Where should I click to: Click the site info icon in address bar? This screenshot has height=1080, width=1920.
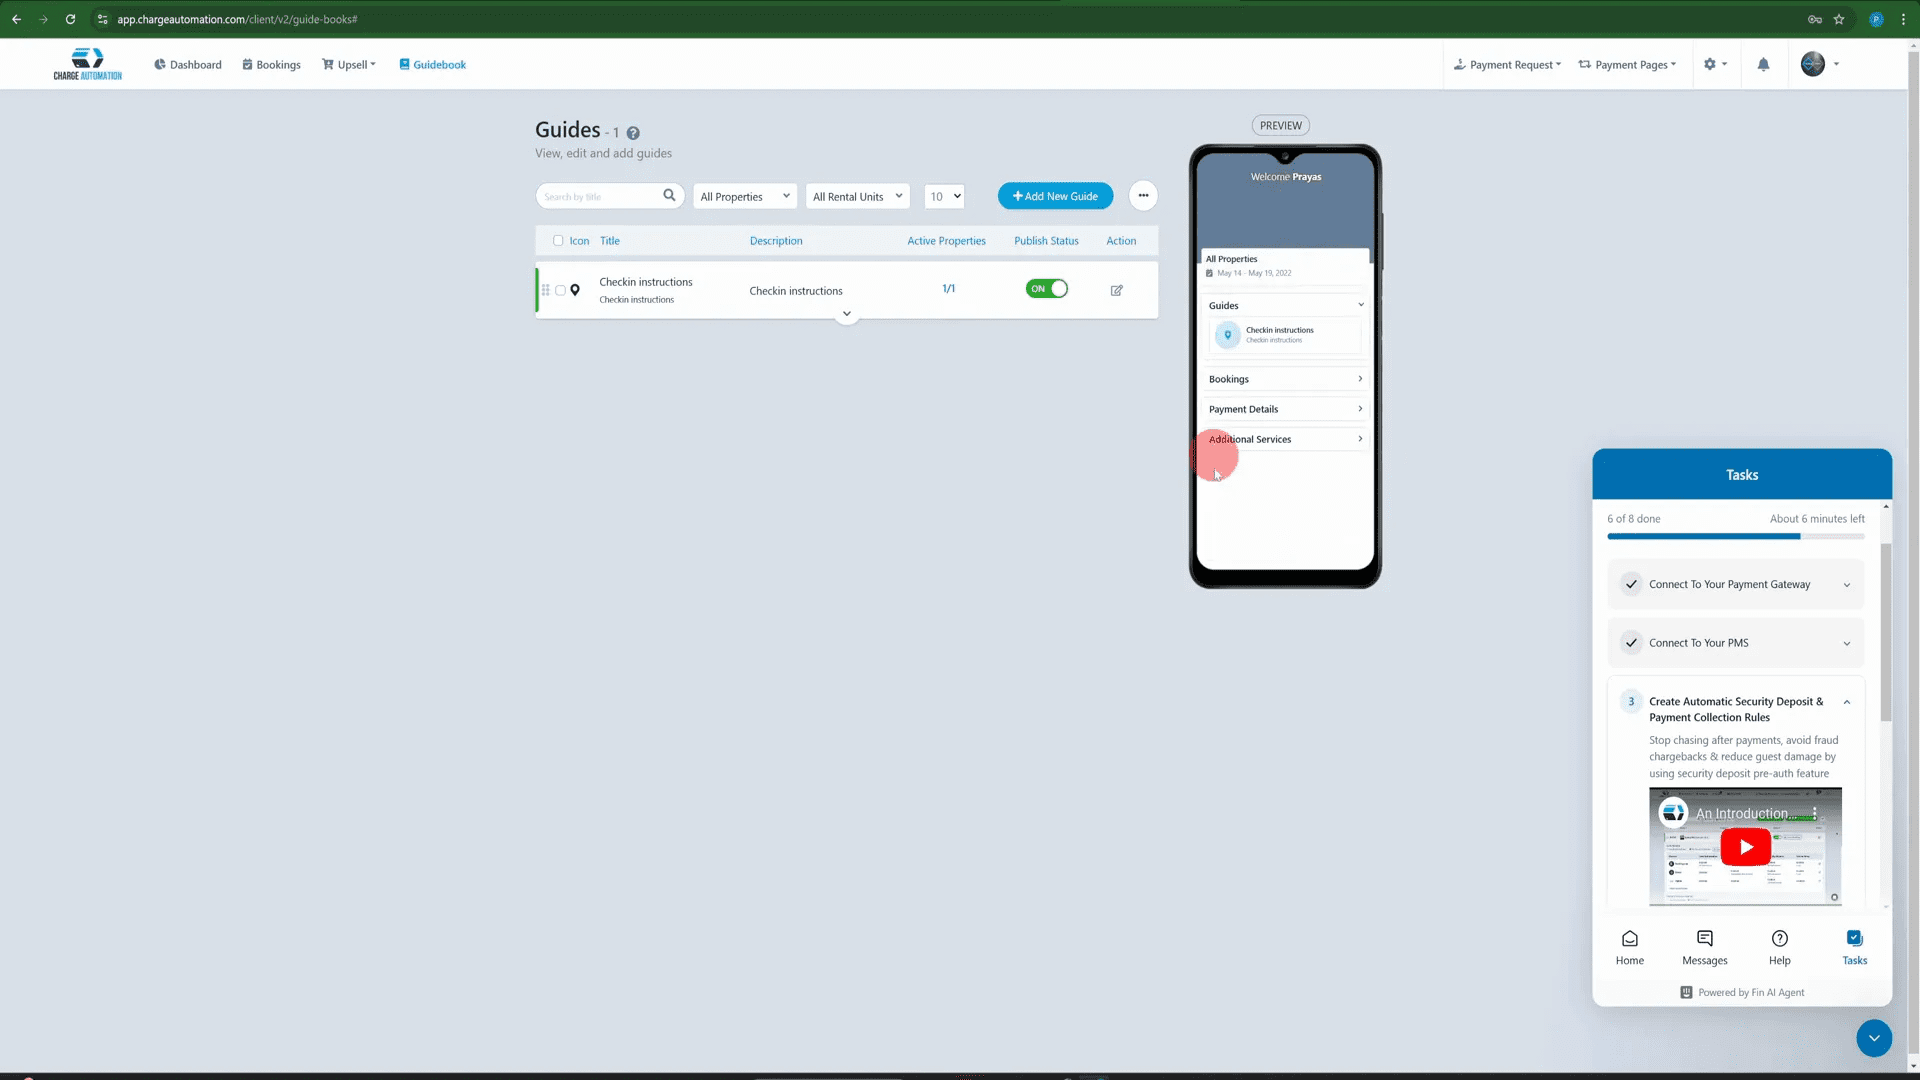102,19
